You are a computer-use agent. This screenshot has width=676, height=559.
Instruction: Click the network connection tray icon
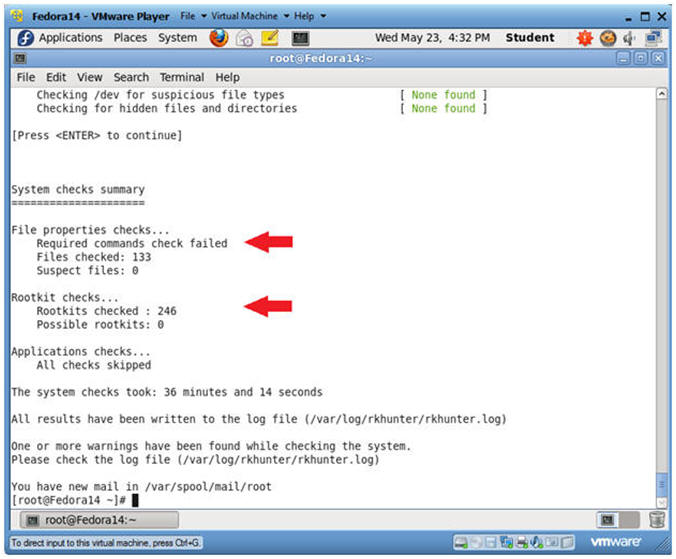click(x=654, y=38)
